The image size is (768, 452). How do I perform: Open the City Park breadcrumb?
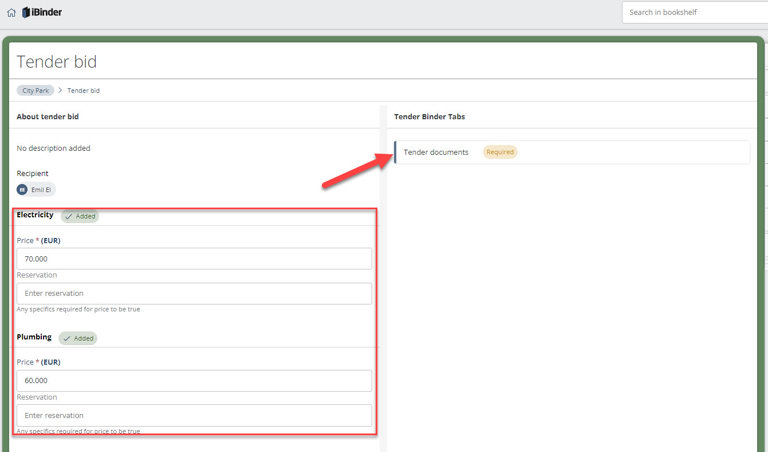[x=35, y=91]
